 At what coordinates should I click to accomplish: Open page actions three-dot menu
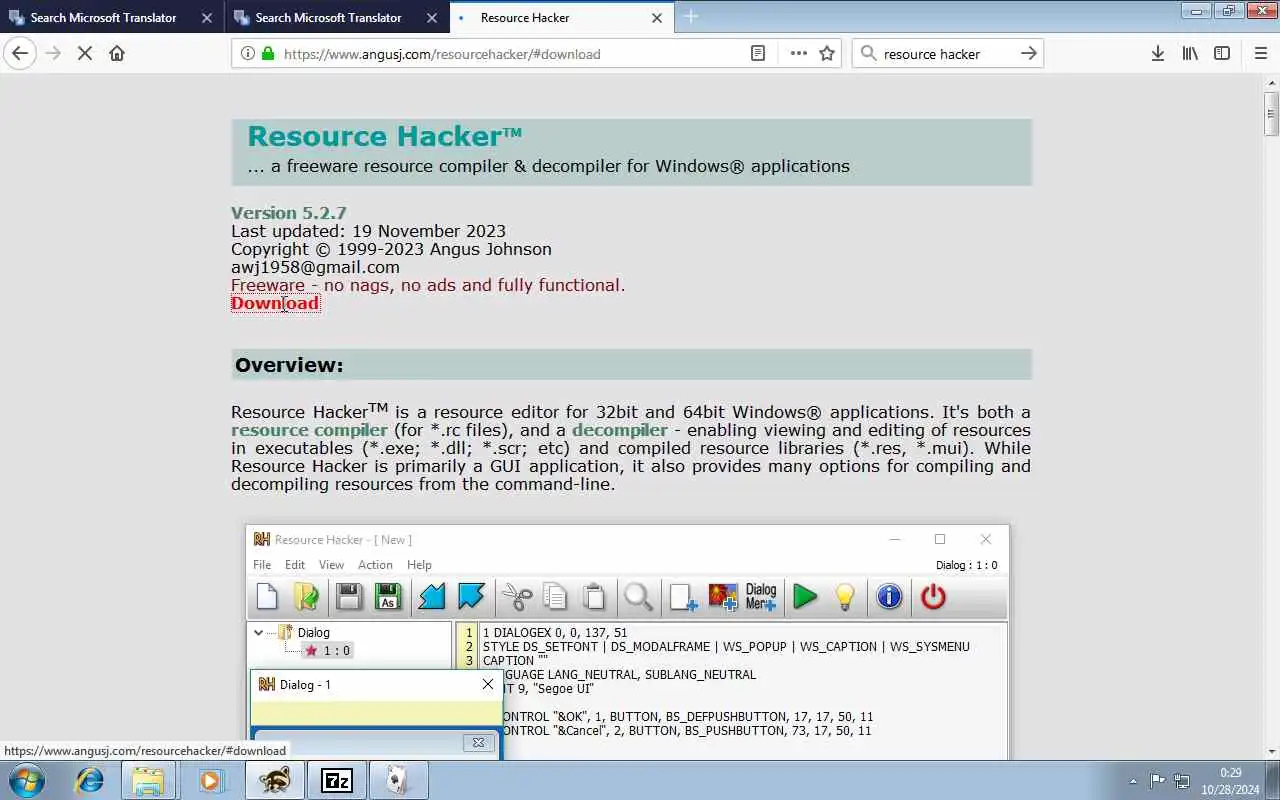click(798, 54)
